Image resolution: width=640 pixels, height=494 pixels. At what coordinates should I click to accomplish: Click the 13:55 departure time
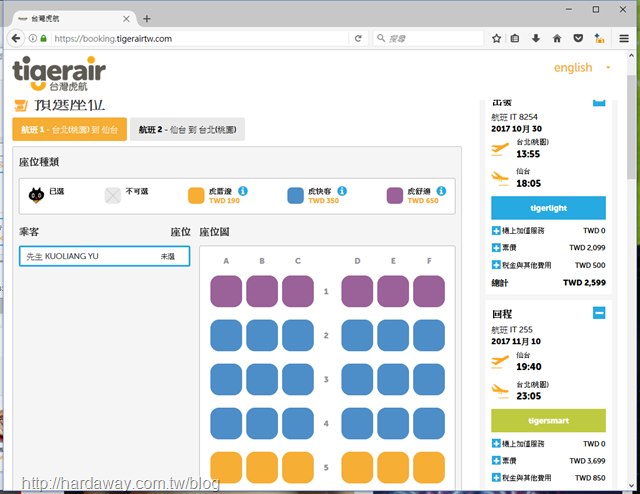(x=528, y=154)
